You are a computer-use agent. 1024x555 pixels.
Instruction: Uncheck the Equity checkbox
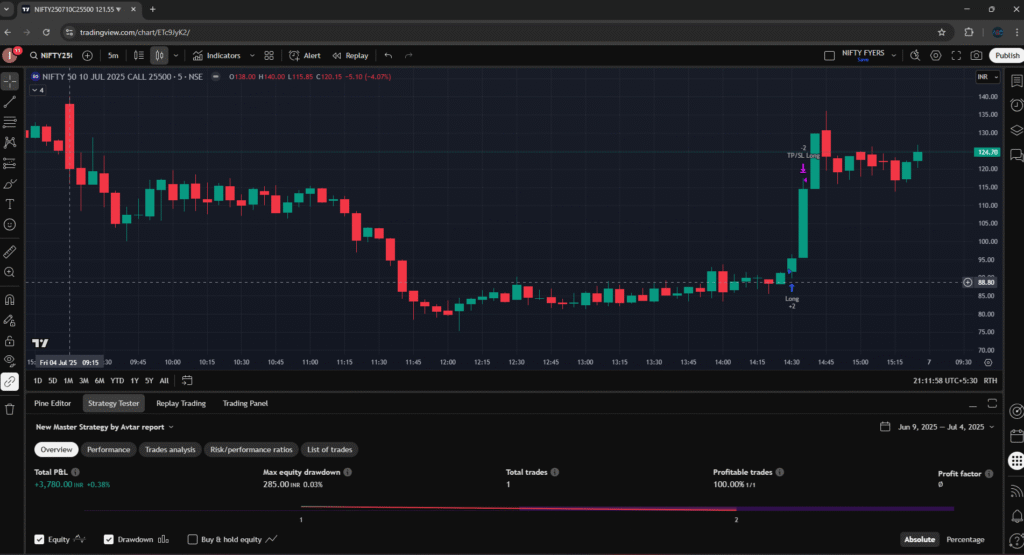pos(39,539)
